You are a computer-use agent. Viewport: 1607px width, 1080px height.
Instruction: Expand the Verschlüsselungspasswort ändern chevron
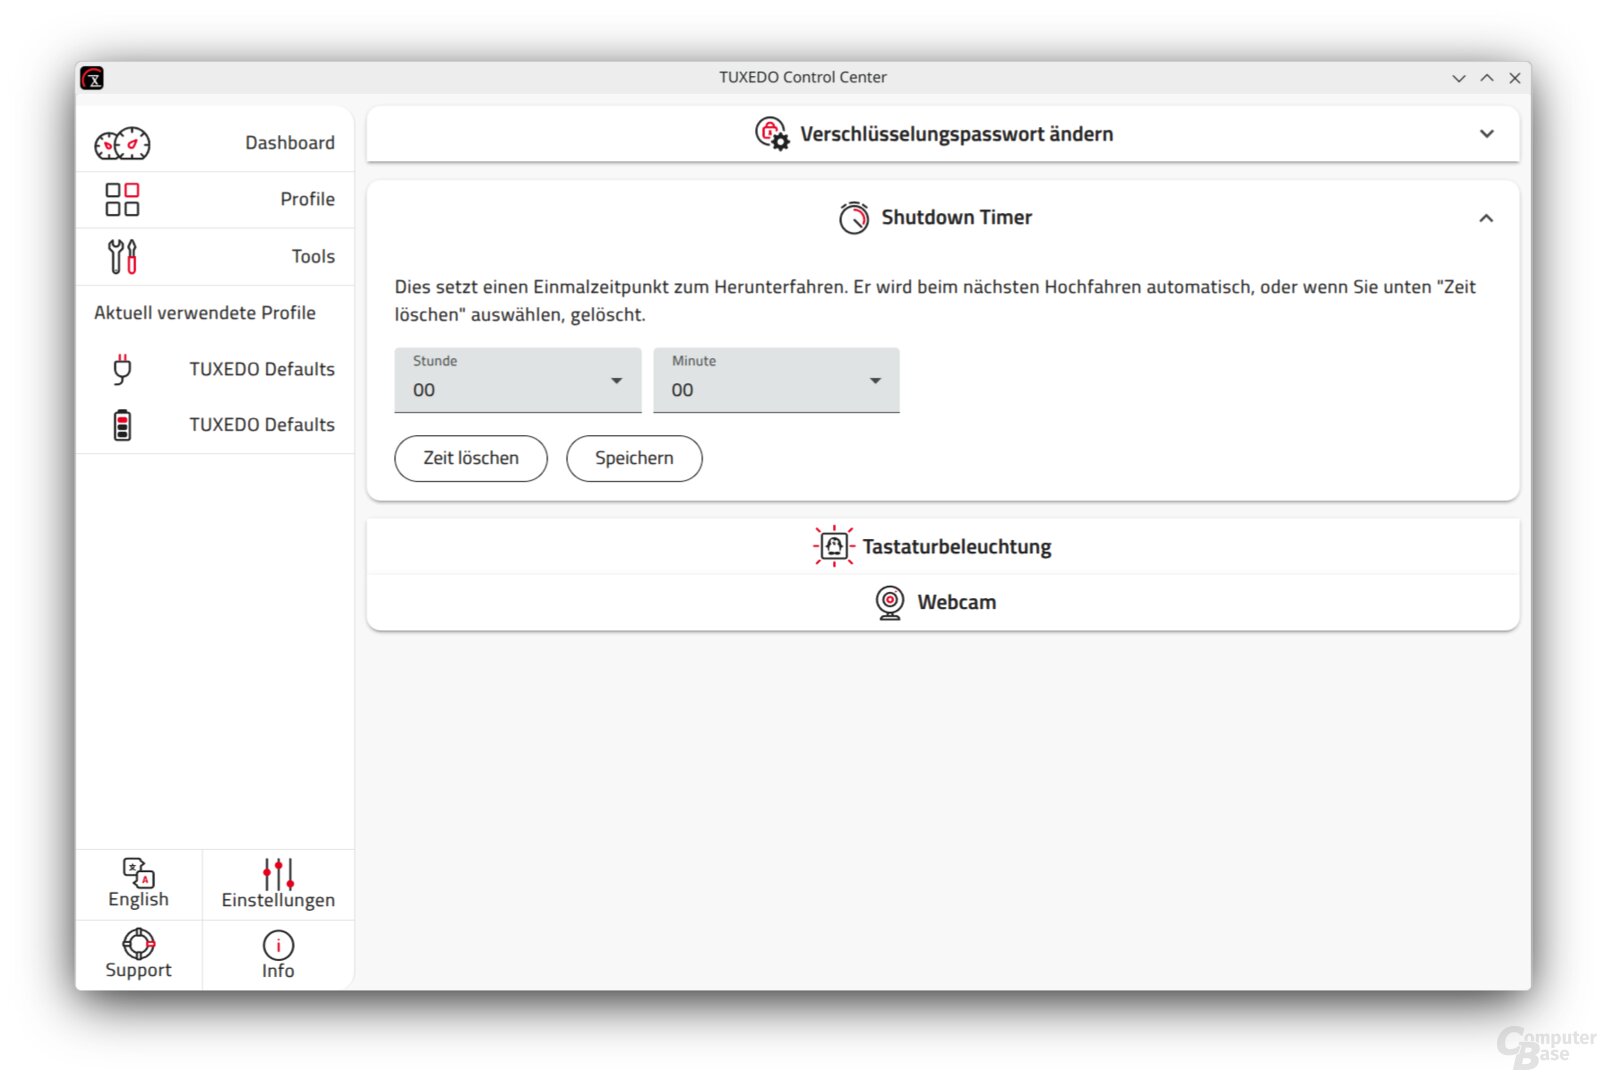1486,133
